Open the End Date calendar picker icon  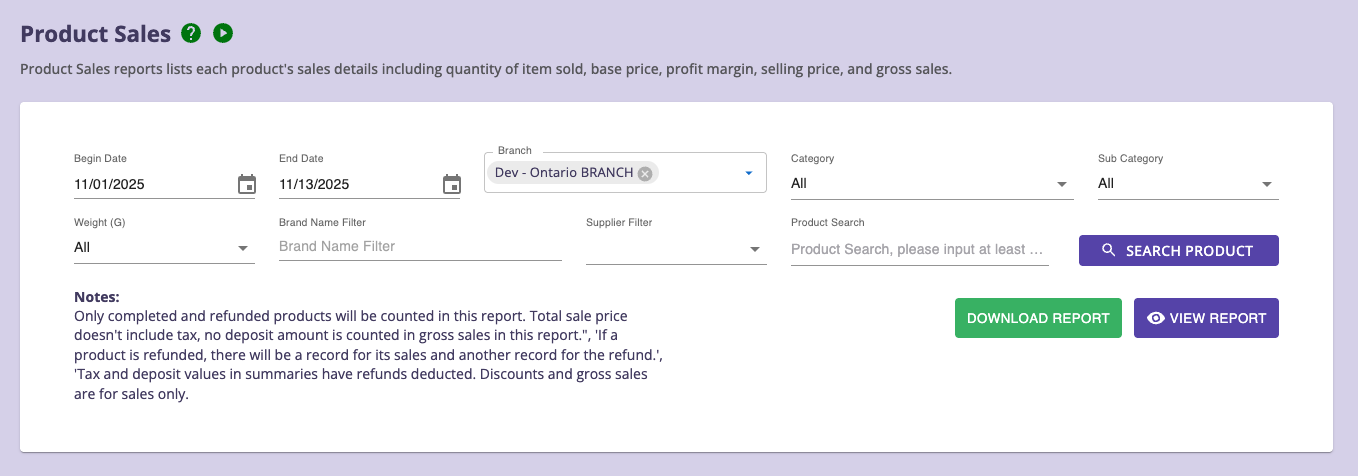tap(451, 184)
